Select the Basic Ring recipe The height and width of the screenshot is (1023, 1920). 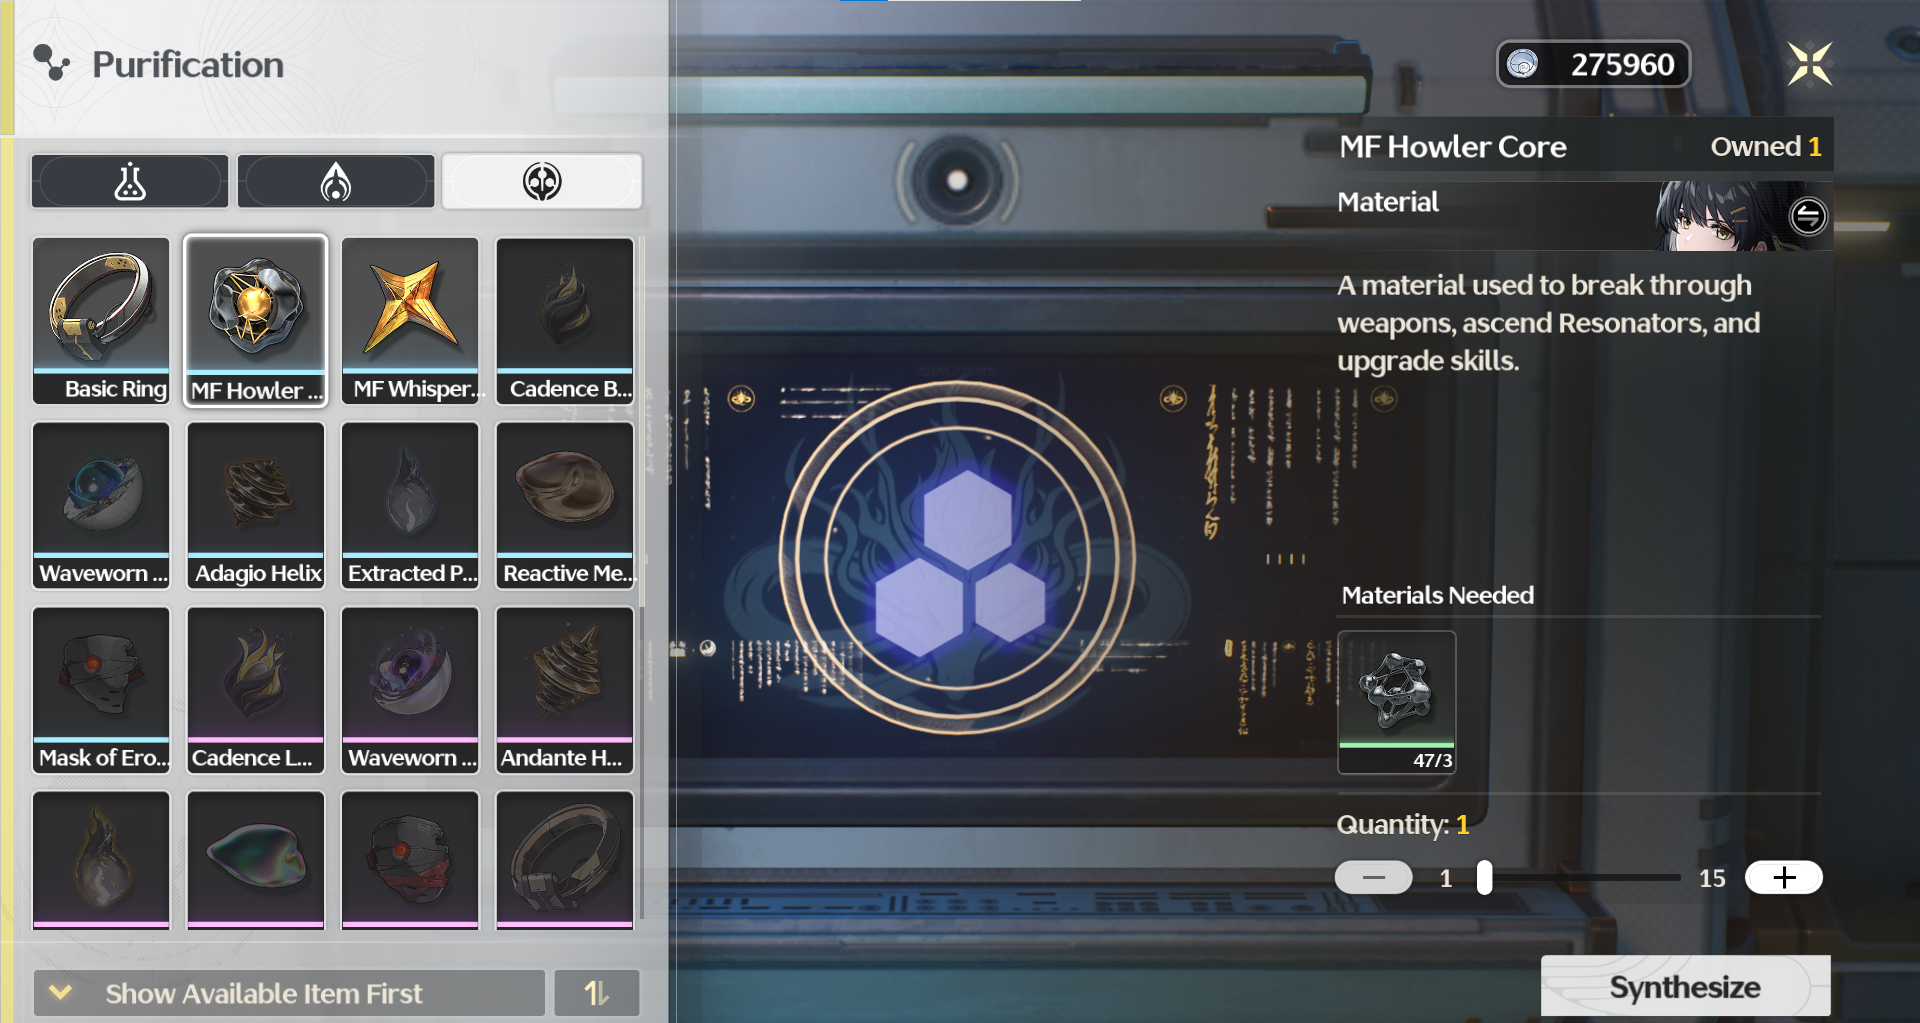coord(100,320)
